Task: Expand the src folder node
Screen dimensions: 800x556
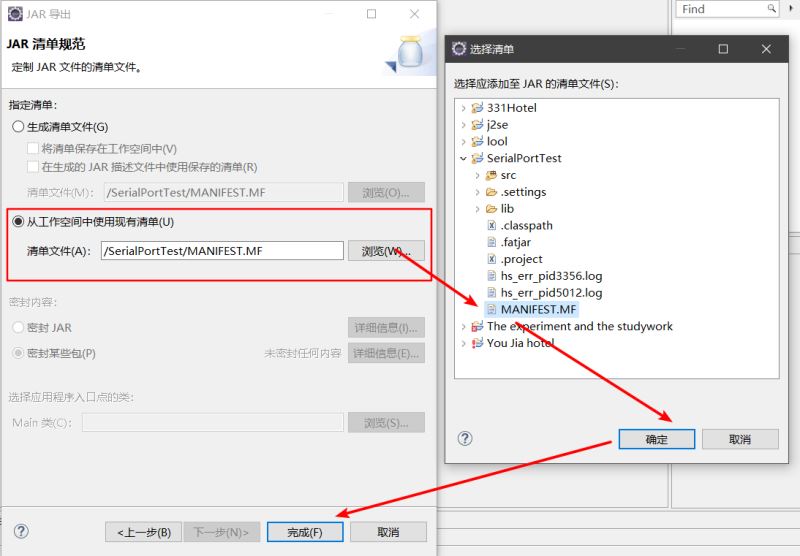Action: [478, 175]
